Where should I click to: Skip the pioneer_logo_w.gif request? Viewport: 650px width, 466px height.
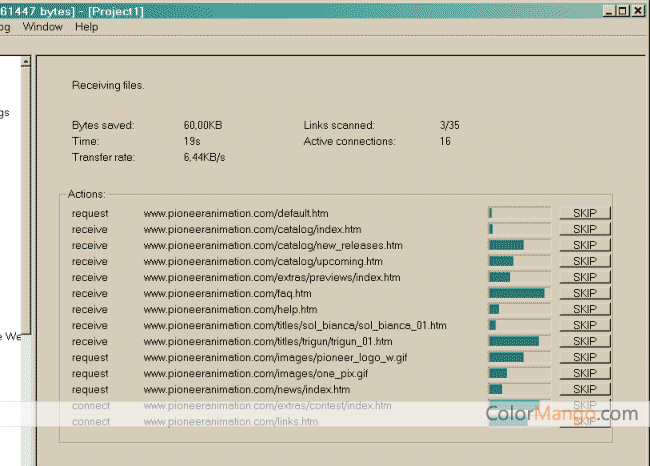584,357
